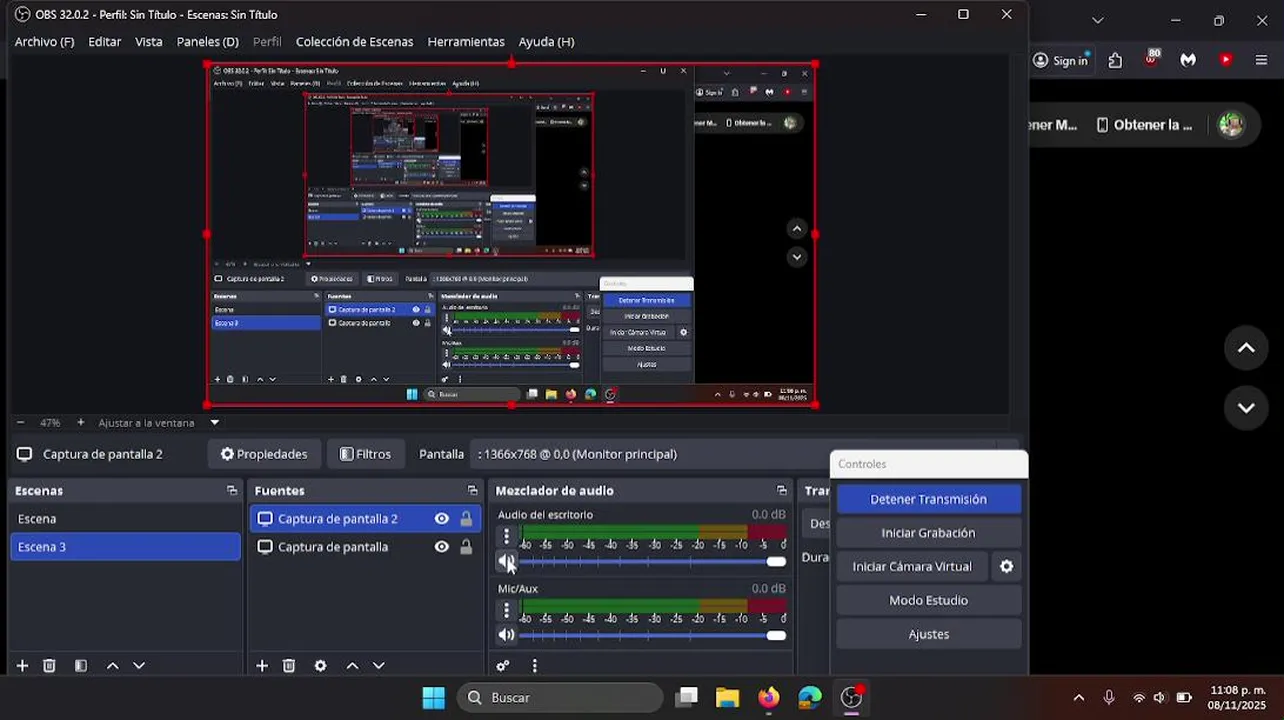Screen dimensions: 1284x720
Task: Click Iniciar Cámara Virtual button
Action: pos(911,566)
